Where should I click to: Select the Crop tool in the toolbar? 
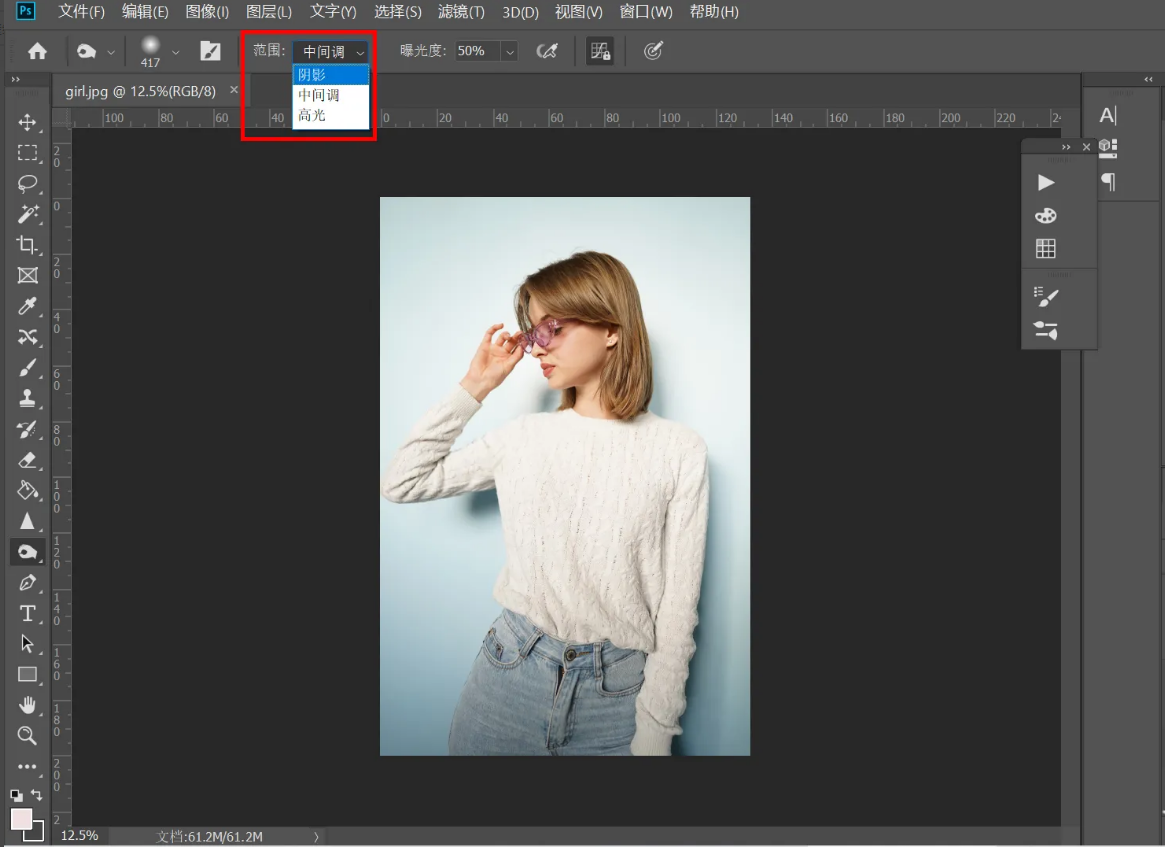point(27,245)
